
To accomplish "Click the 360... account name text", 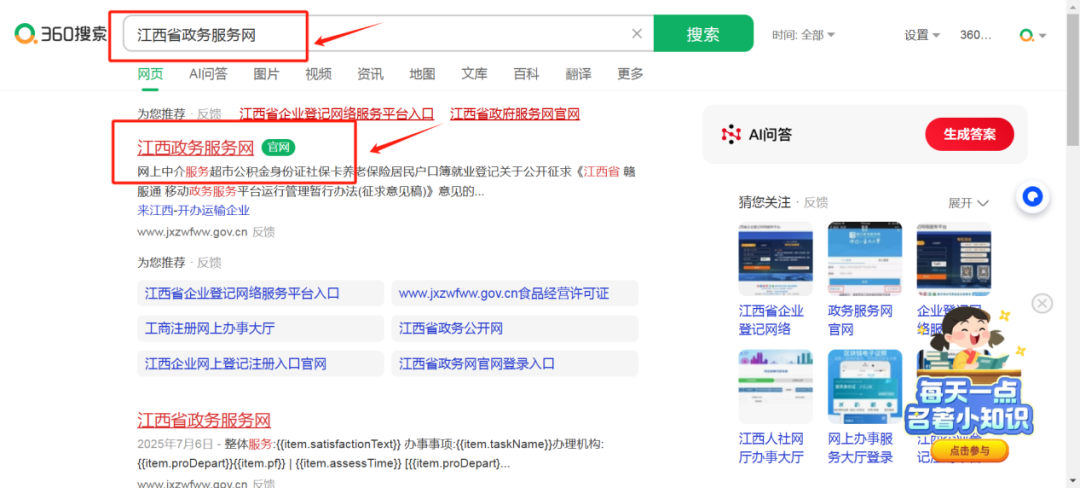I will 976,35.
